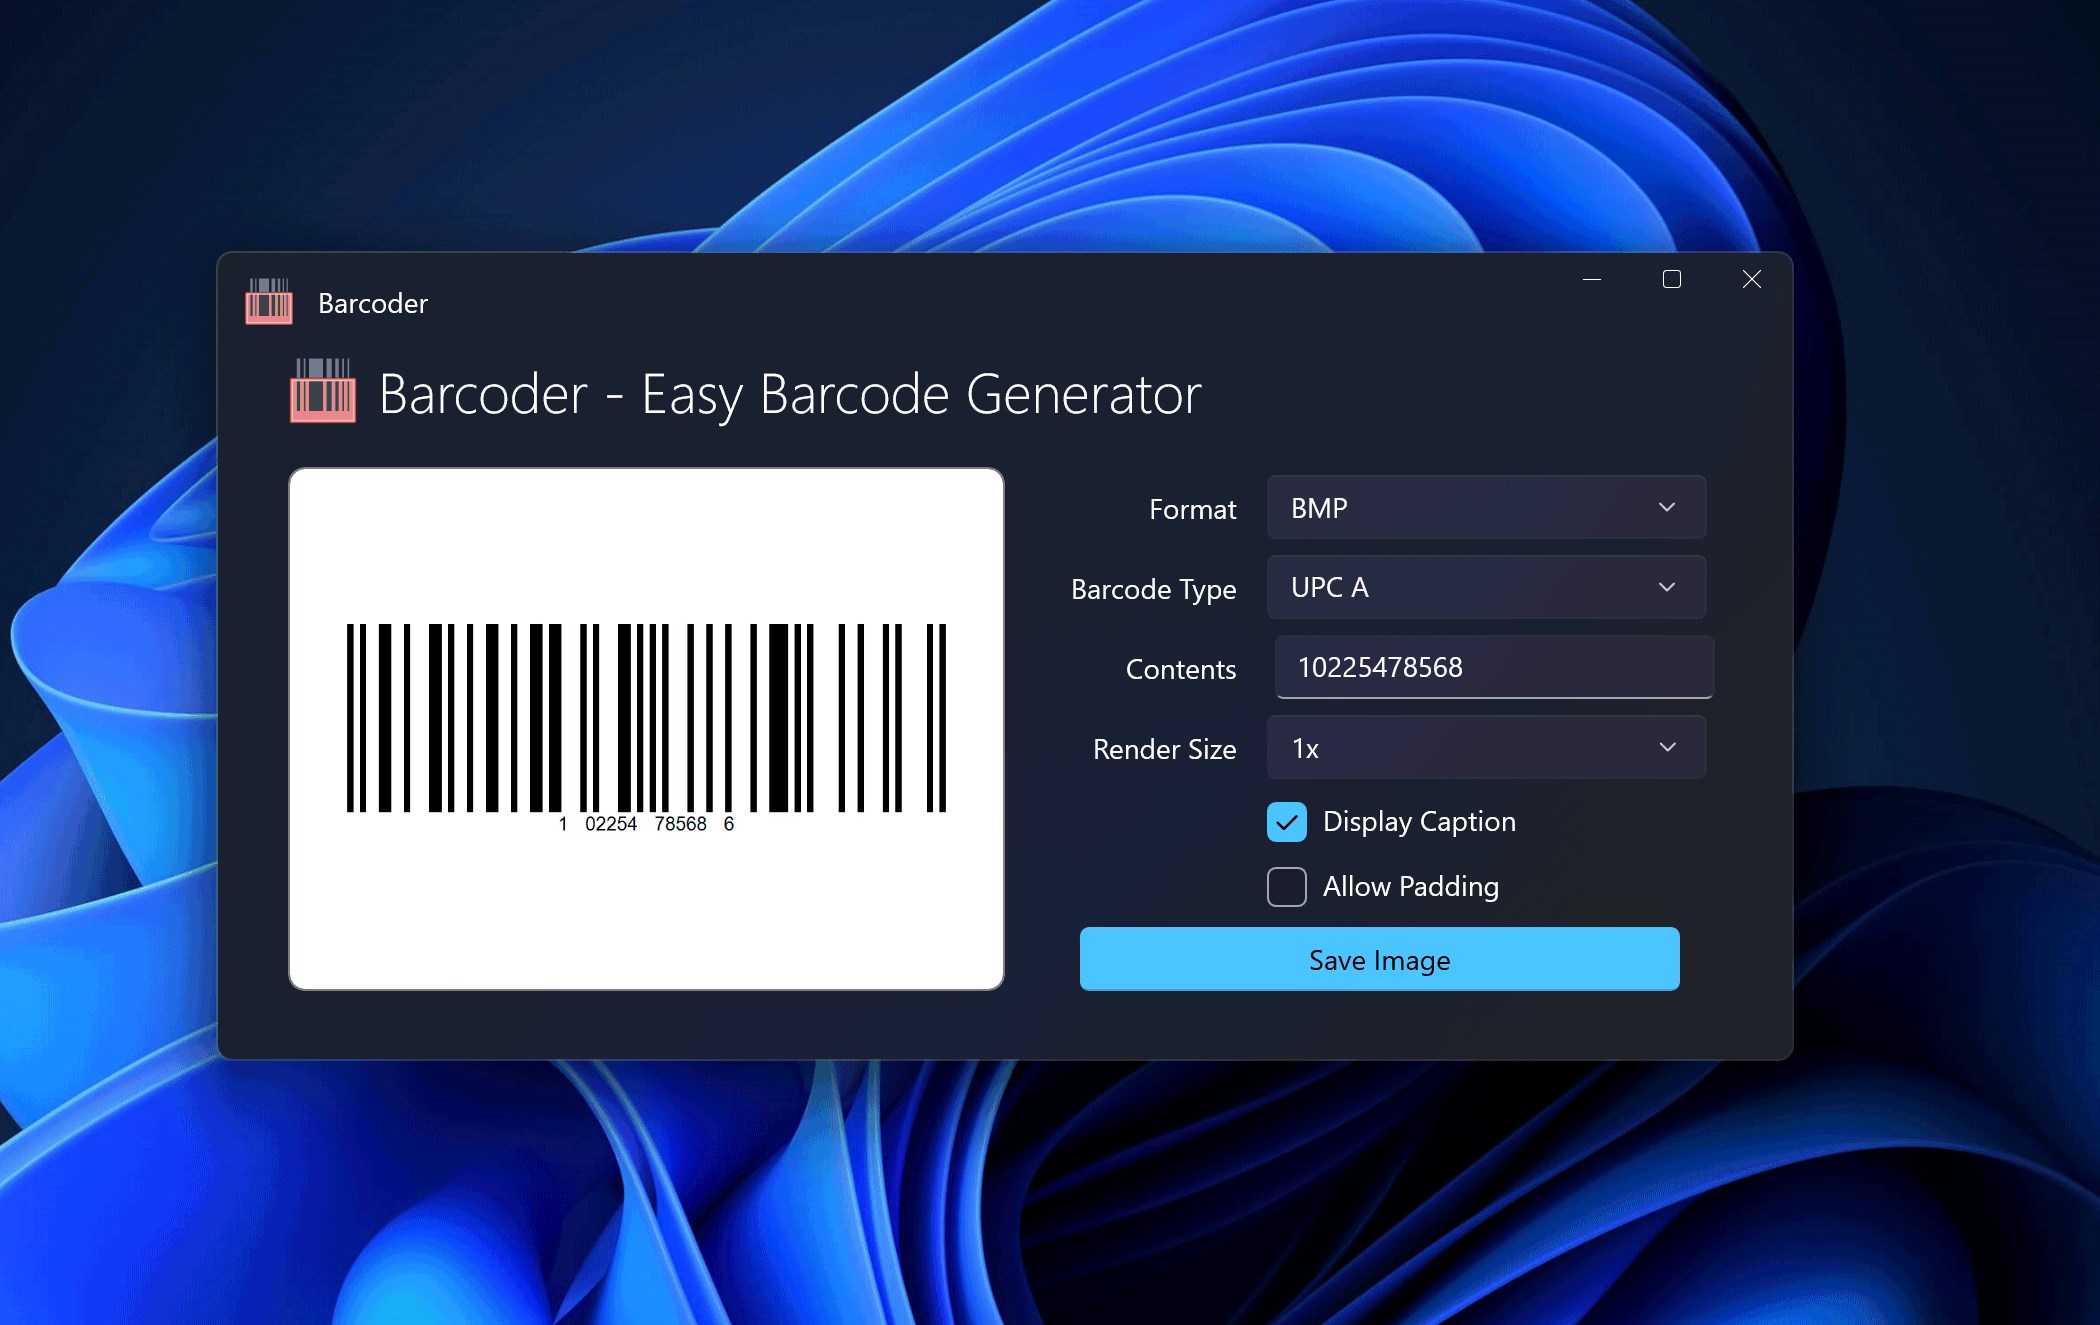This screenshot has width=2100, height=1325.
Task: Uncheck the Display Caption checkbox
Action: coord(1286,822)
